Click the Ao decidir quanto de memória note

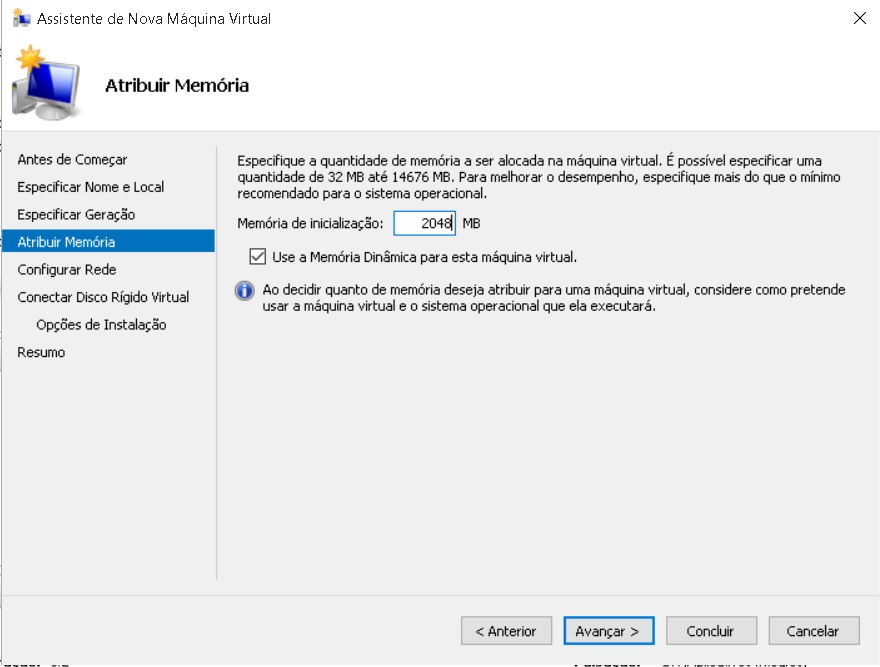554,298
